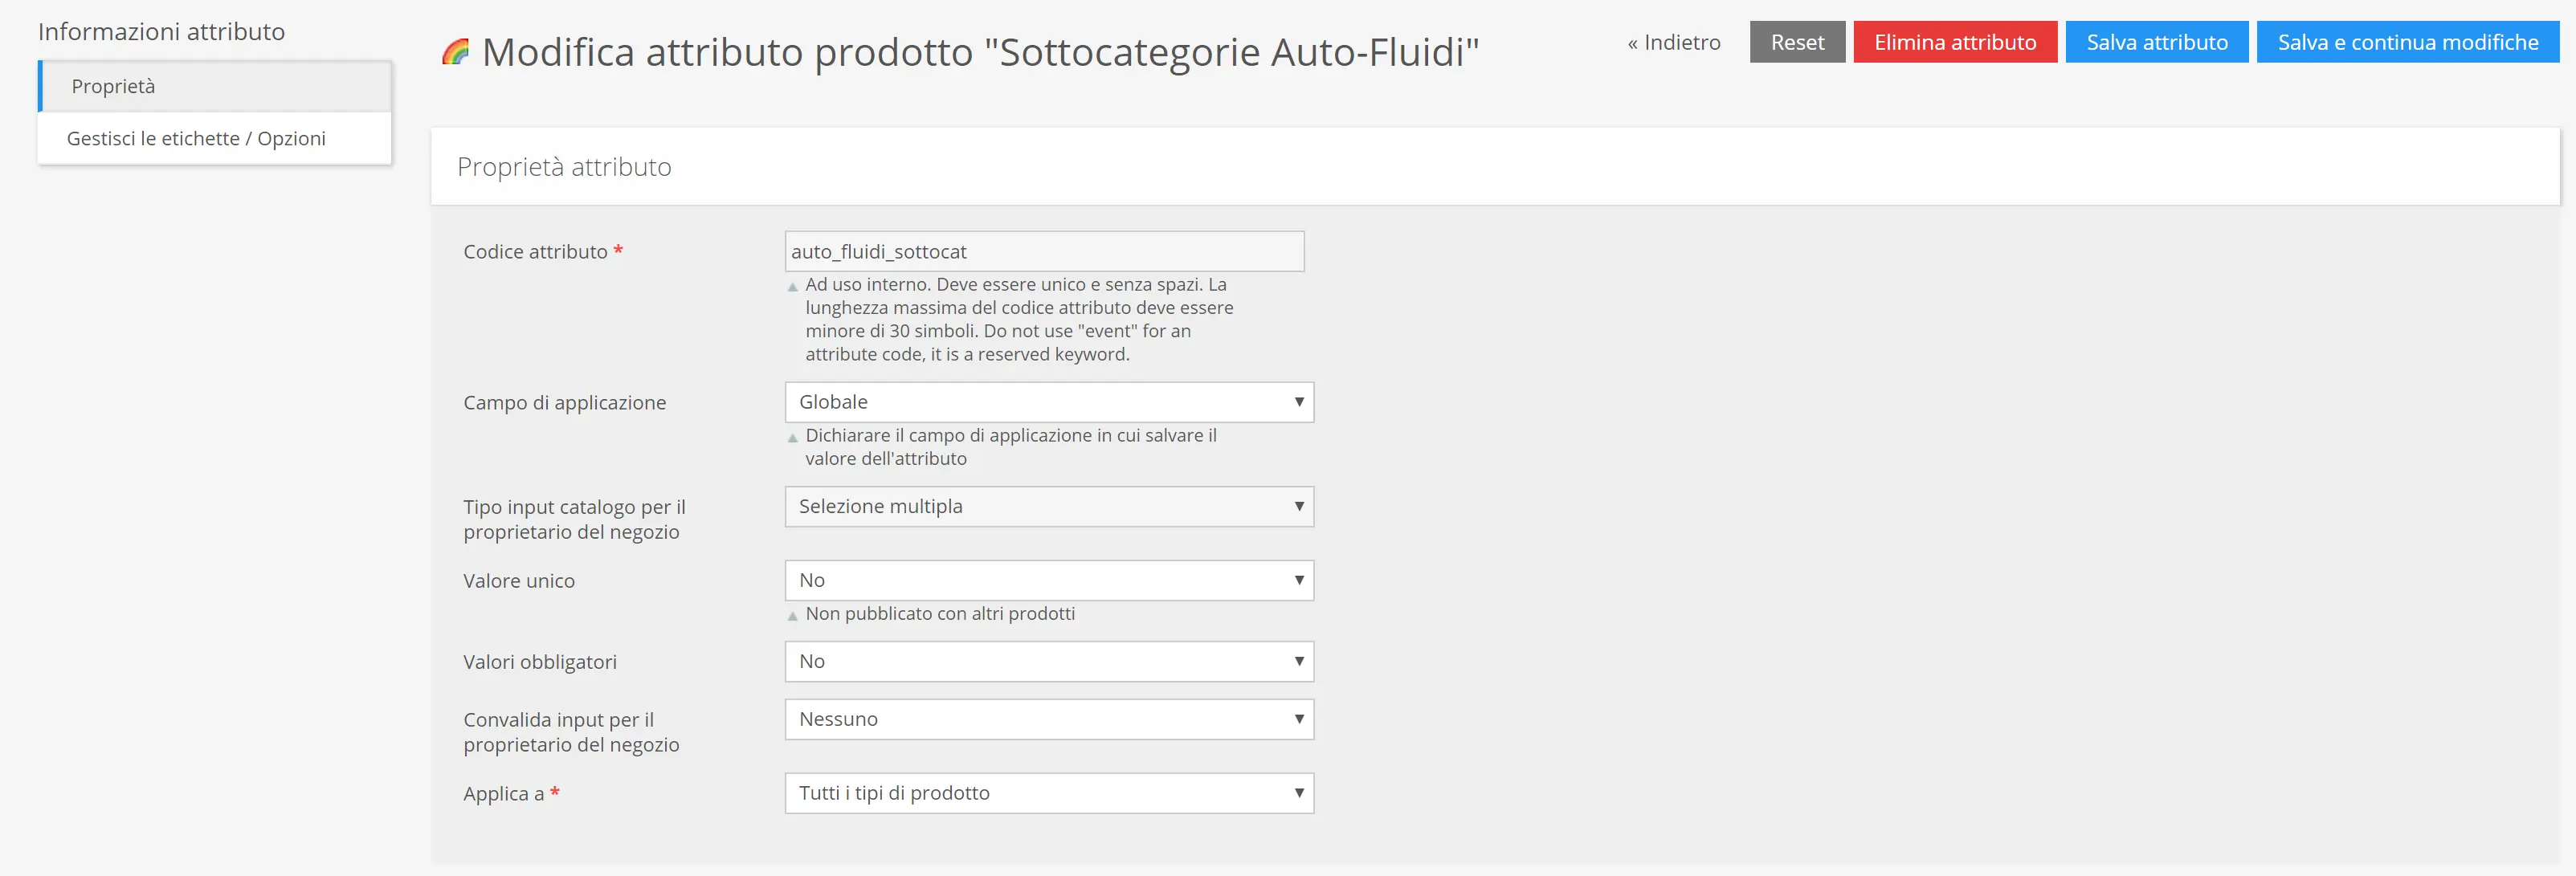Expand the Applica a dropdown
This screenshot has height=876, width=2576.
tap(1048, 794)
